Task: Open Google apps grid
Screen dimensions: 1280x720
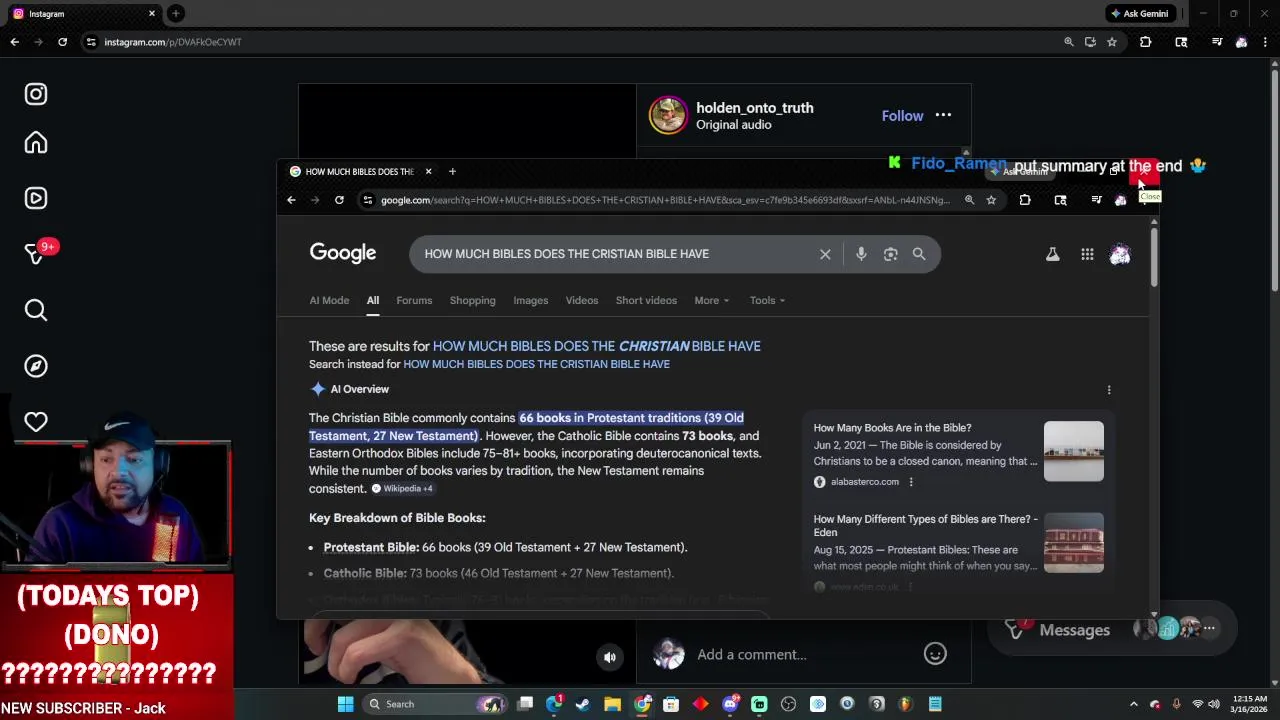Action: tap(1087, 255)
